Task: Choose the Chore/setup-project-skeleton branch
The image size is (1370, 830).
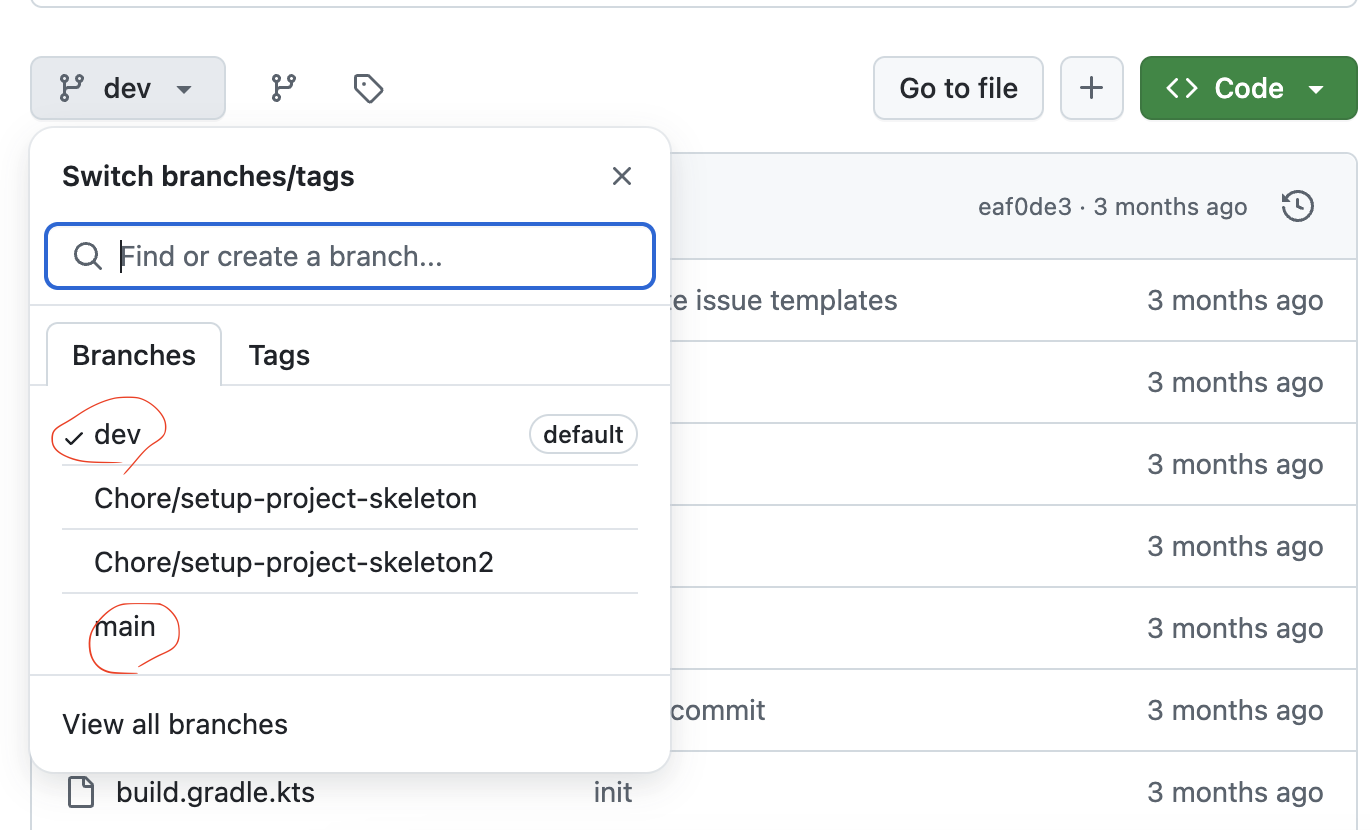Action: 285,498
